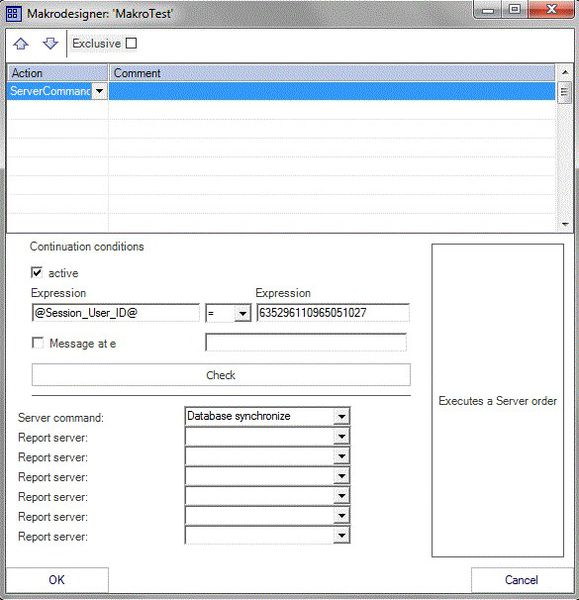Click the @Session_User_ID@ expression field
579x600 pixels.
tap(116, 313)
